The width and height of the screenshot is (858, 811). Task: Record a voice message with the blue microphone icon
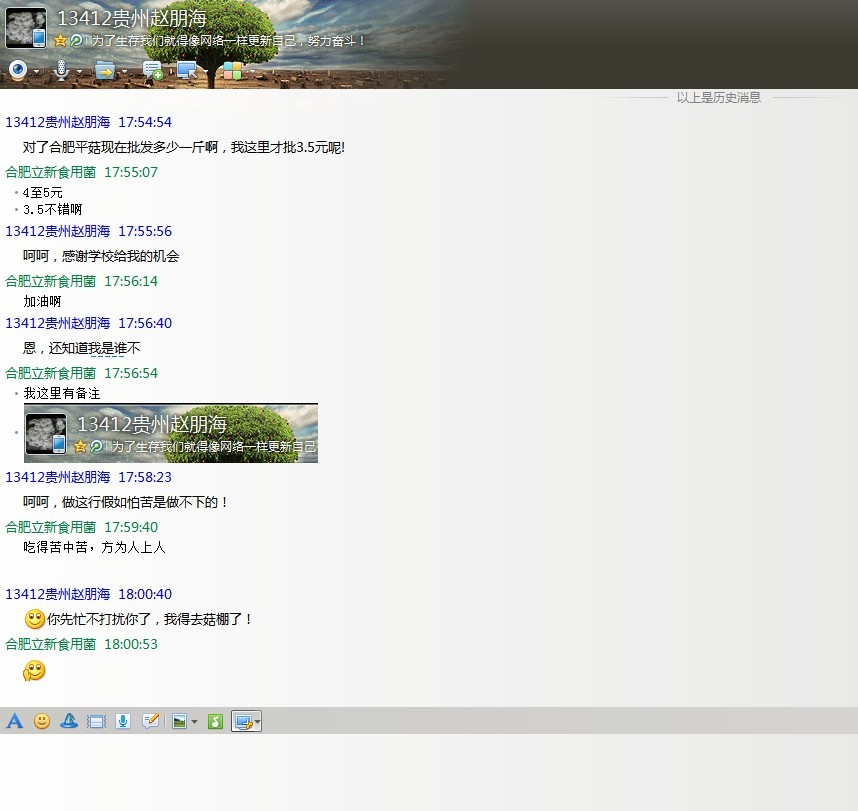click(123, 721)
